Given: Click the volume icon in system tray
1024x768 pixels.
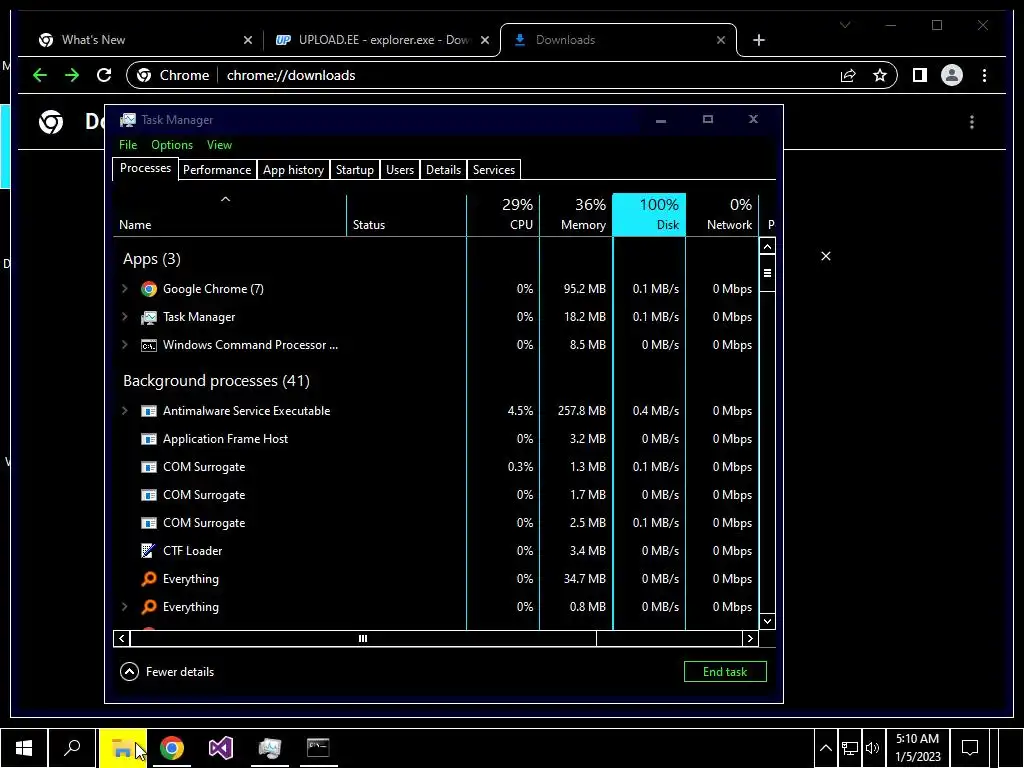Looking at the screenshot, I should [872, 748].
